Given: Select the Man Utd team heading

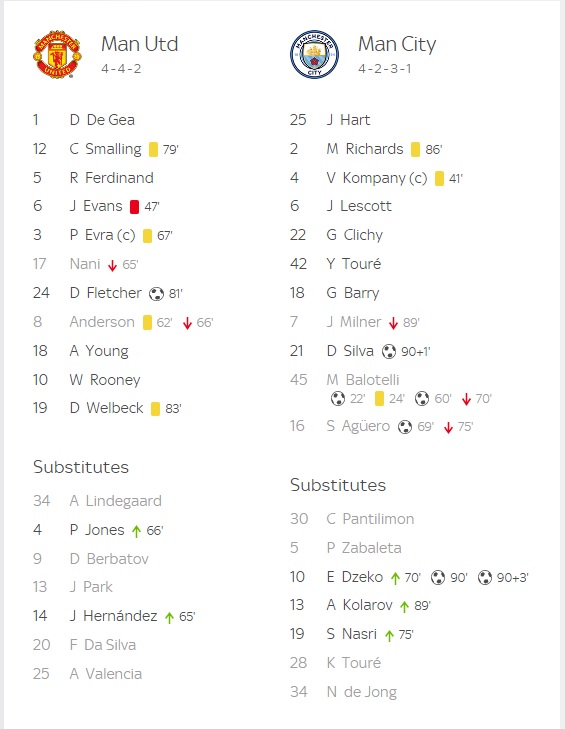Looking at the screenshot, I should tap(140, 44).
